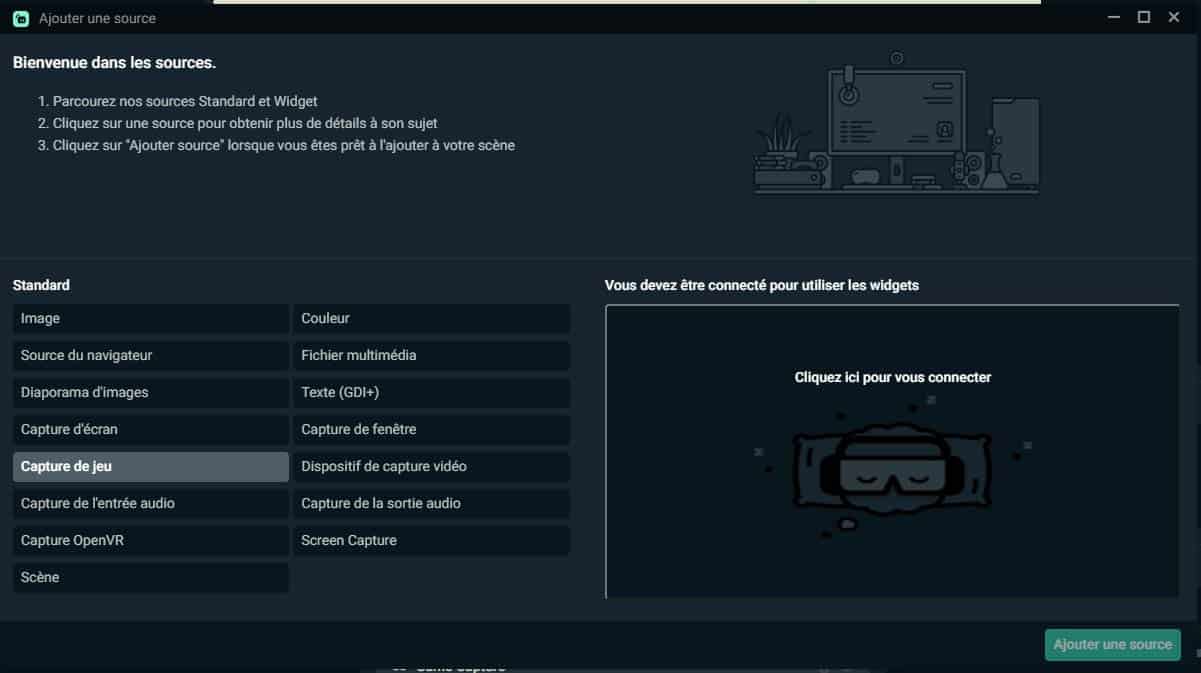This screenshot has width=1201, height=673.
Task: Select Capture de la sortie audio
Action: coord(431,503)
